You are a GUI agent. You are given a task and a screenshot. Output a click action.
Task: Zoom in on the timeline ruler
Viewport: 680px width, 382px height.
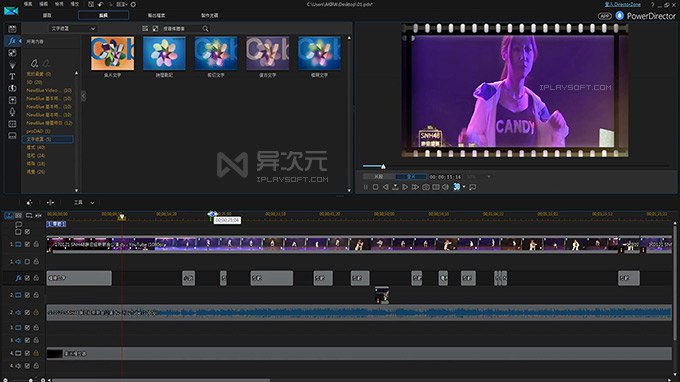tap(43, 380)
